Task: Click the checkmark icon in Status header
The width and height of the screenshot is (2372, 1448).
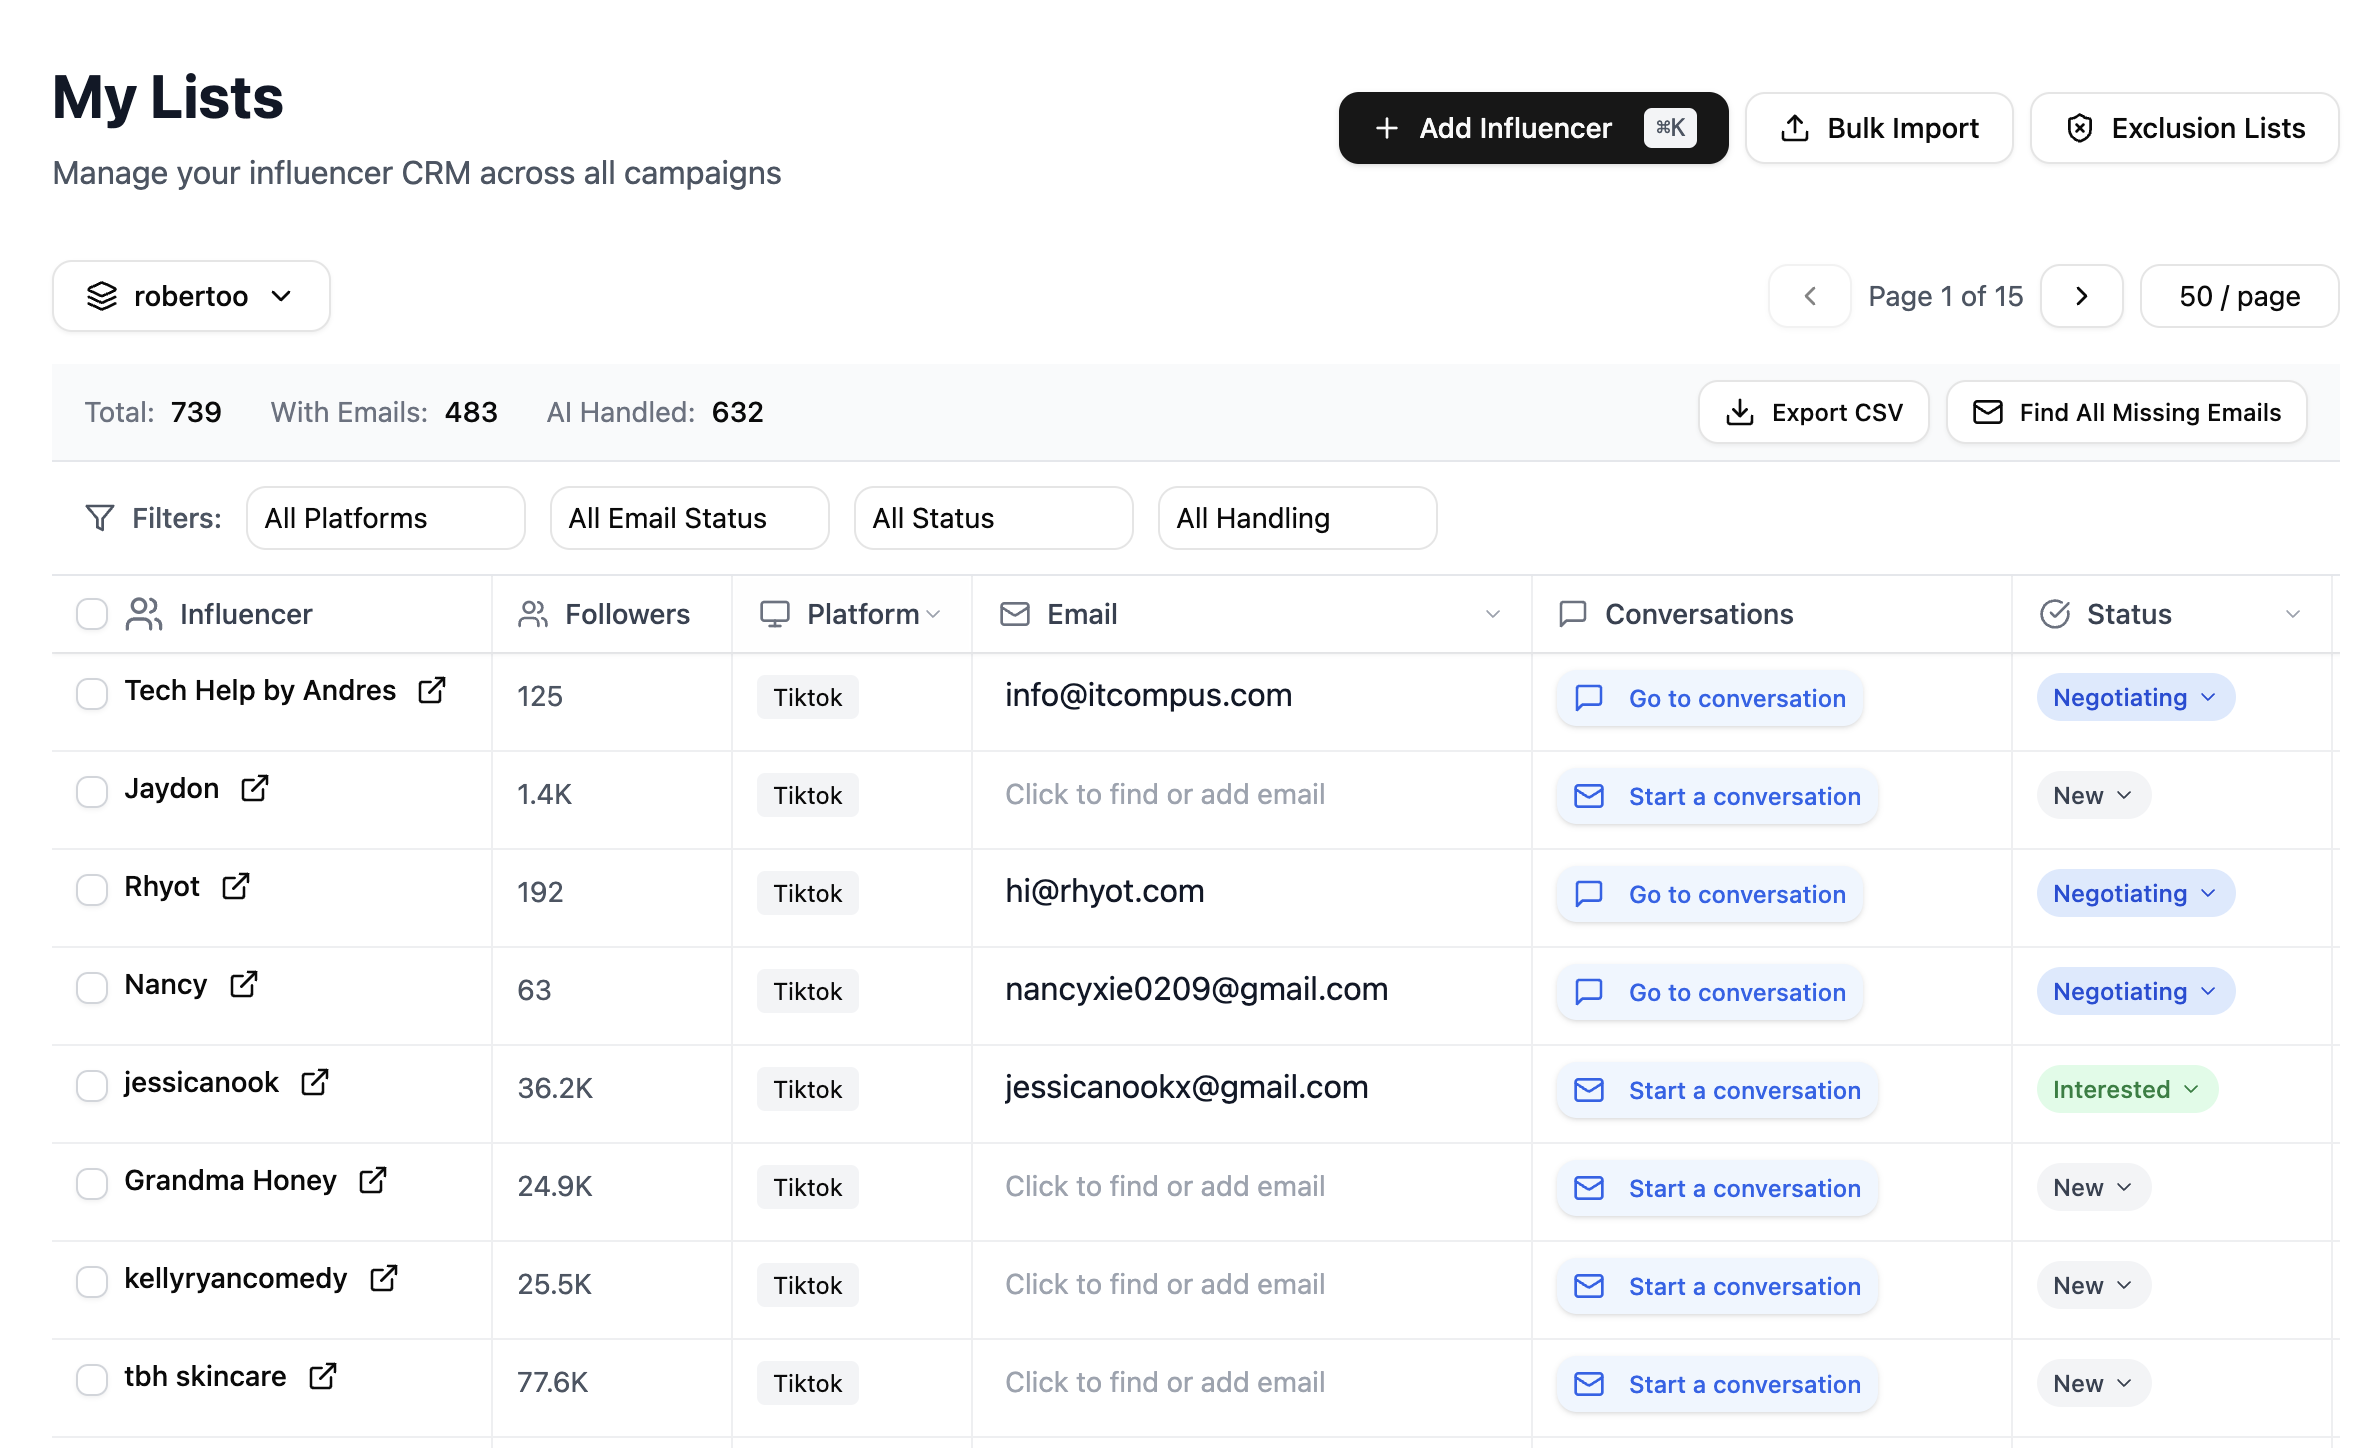Action: pos(2055,613)
